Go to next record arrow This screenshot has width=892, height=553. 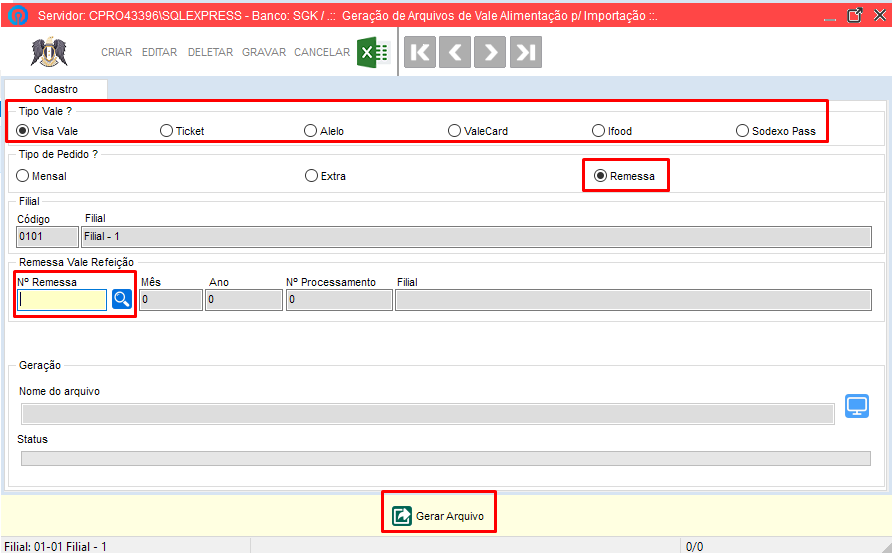tap(490, 52)
